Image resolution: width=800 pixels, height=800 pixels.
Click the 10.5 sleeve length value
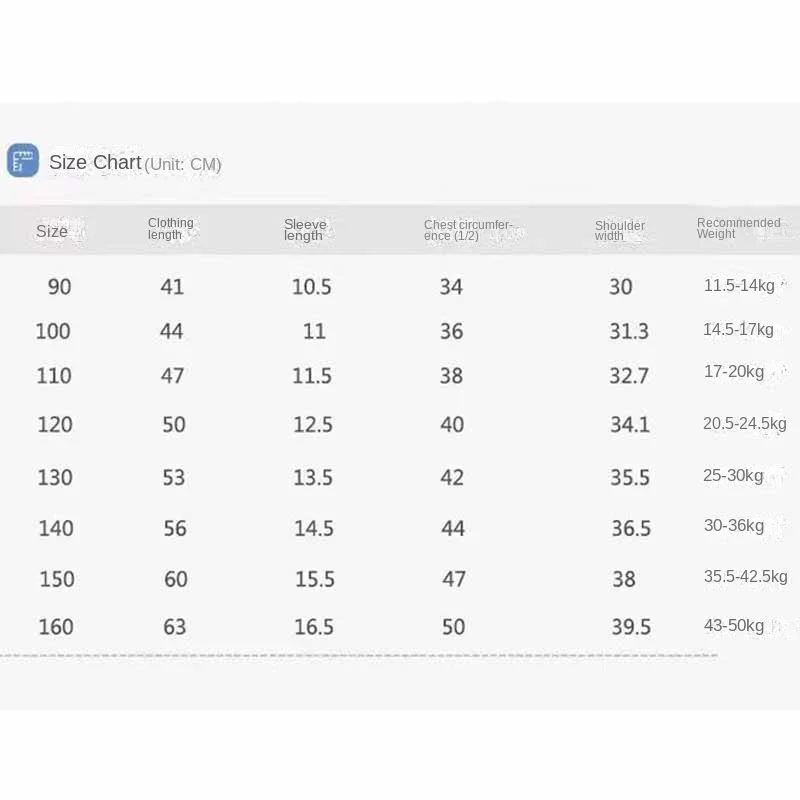[312, 287]
